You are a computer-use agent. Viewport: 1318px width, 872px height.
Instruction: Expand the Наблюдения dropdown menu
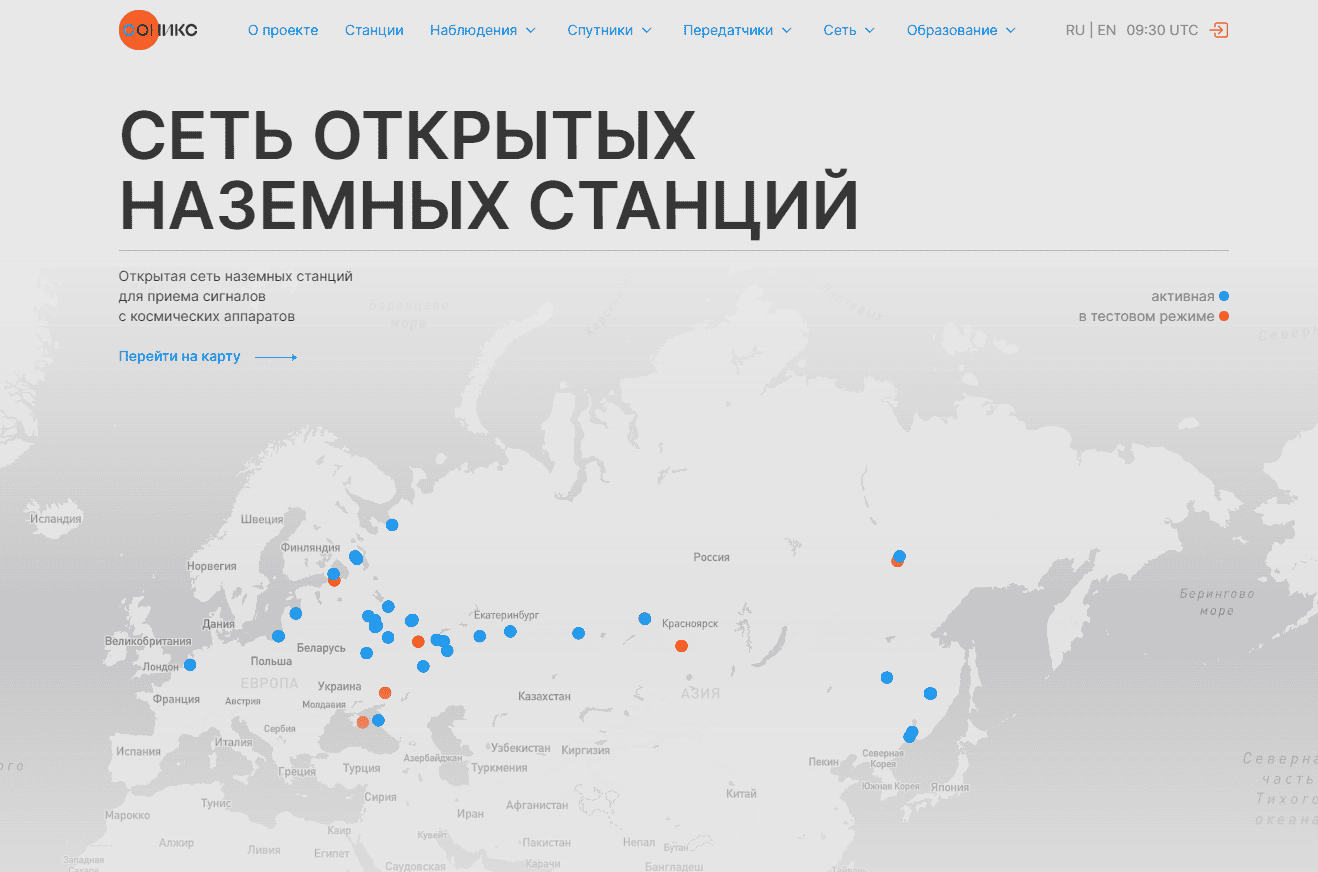483,30
